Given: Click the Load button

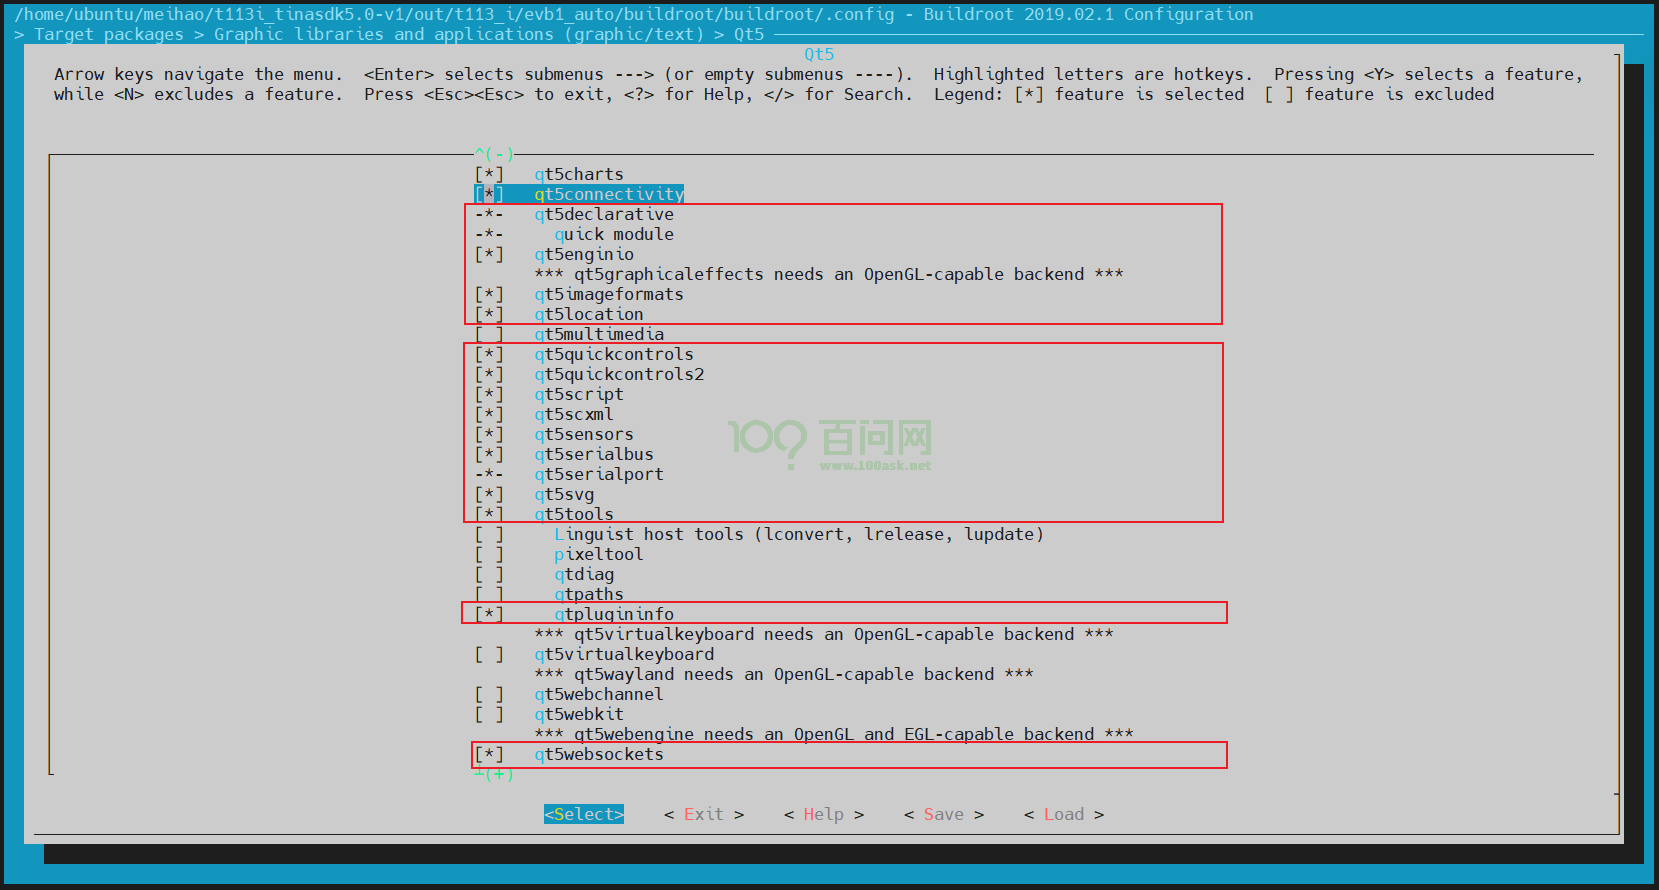Looking at the screenshot, I should (x=1063, y=815).
